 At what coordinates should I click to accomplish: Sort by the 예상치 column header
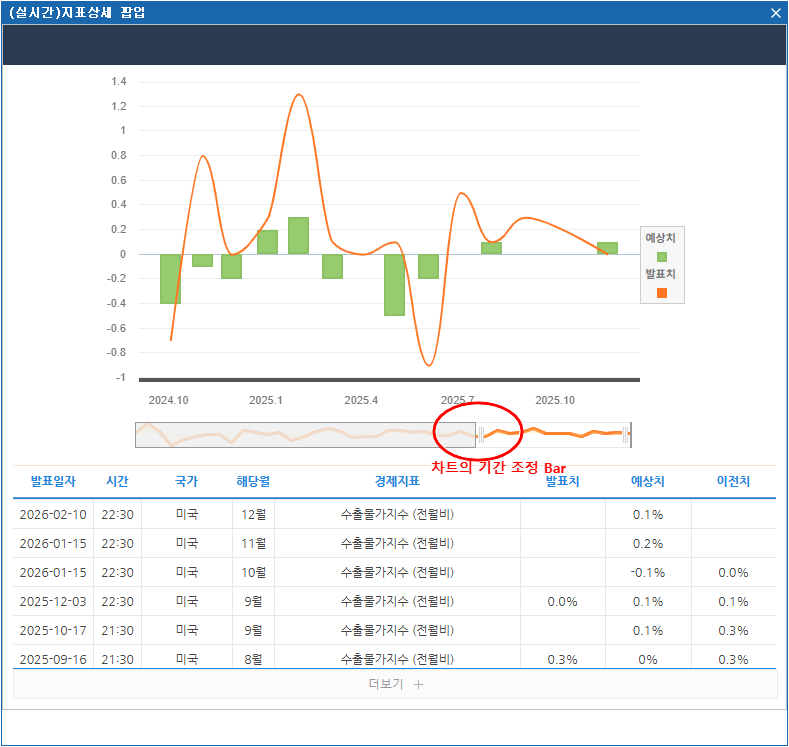[648, 481]
